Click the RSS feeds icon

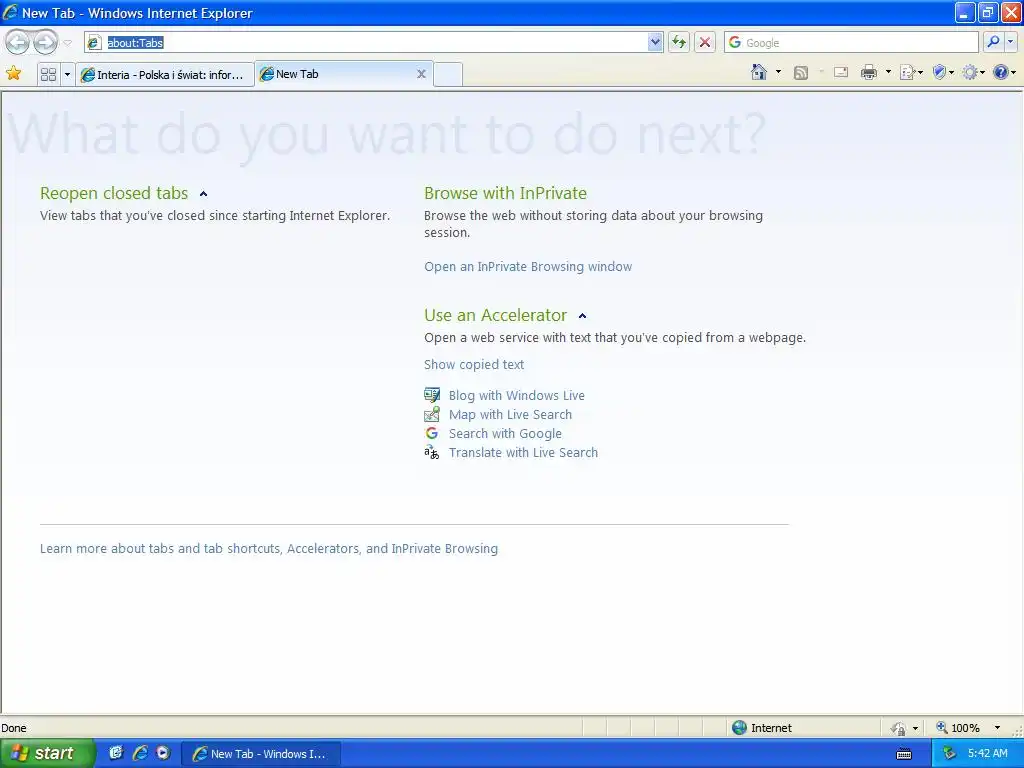(801, 72)
